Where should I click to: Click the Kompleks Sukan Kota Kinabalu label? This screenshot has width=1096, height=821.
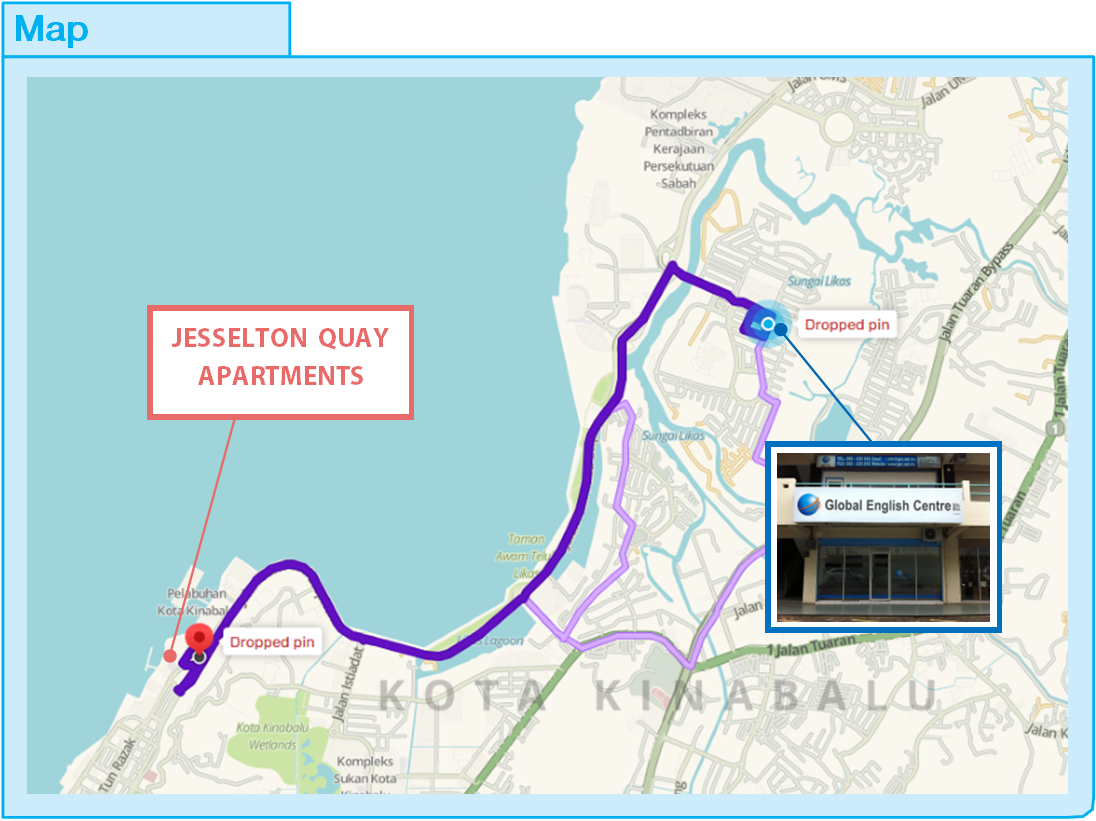click(x=367, y=777)
